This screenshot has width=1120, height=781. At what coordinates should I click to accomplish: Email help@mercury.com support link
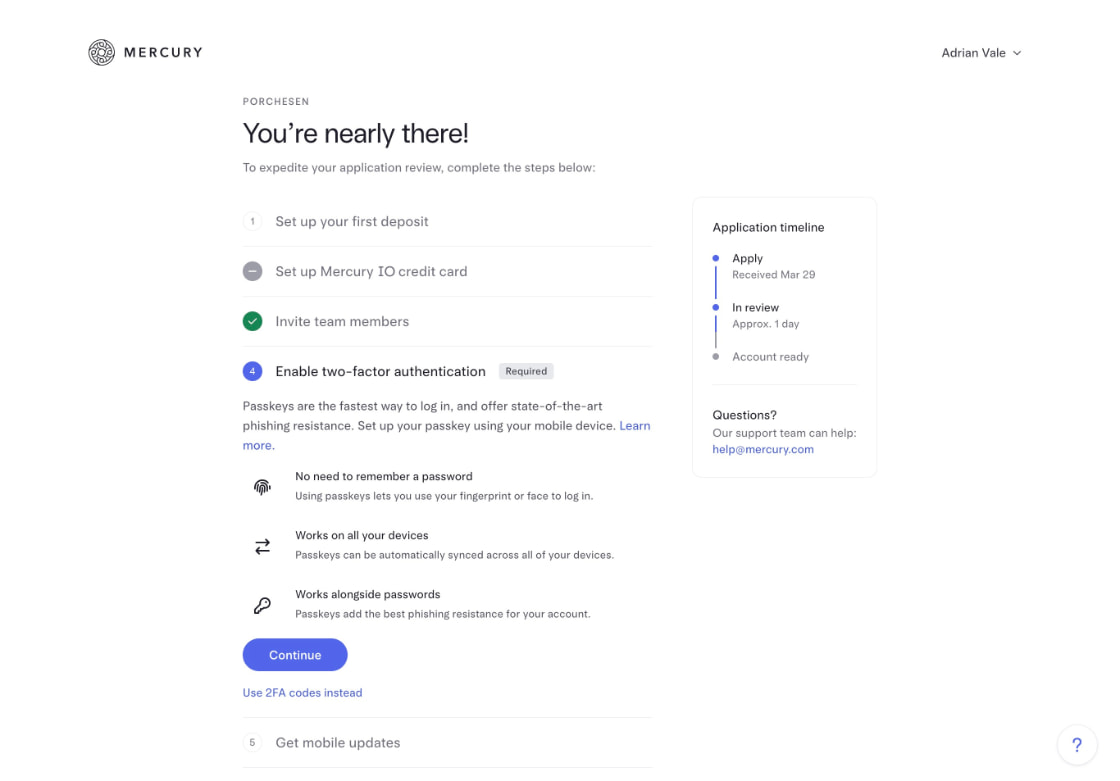pos(763,449)
